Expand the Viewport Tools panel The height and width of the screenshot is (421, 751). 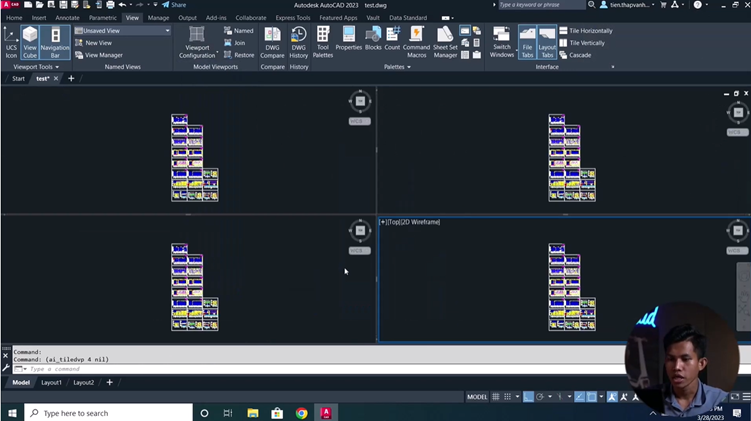click(36, 67)
